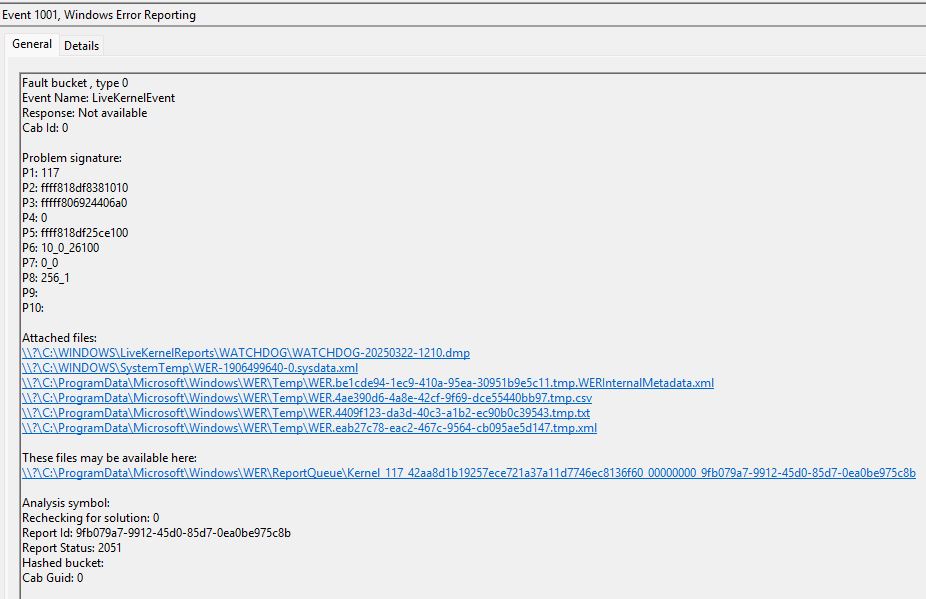Open the WER .tmp.csv attached file link
Viewport: 926px width, 599px height.
tap(306, 398)
